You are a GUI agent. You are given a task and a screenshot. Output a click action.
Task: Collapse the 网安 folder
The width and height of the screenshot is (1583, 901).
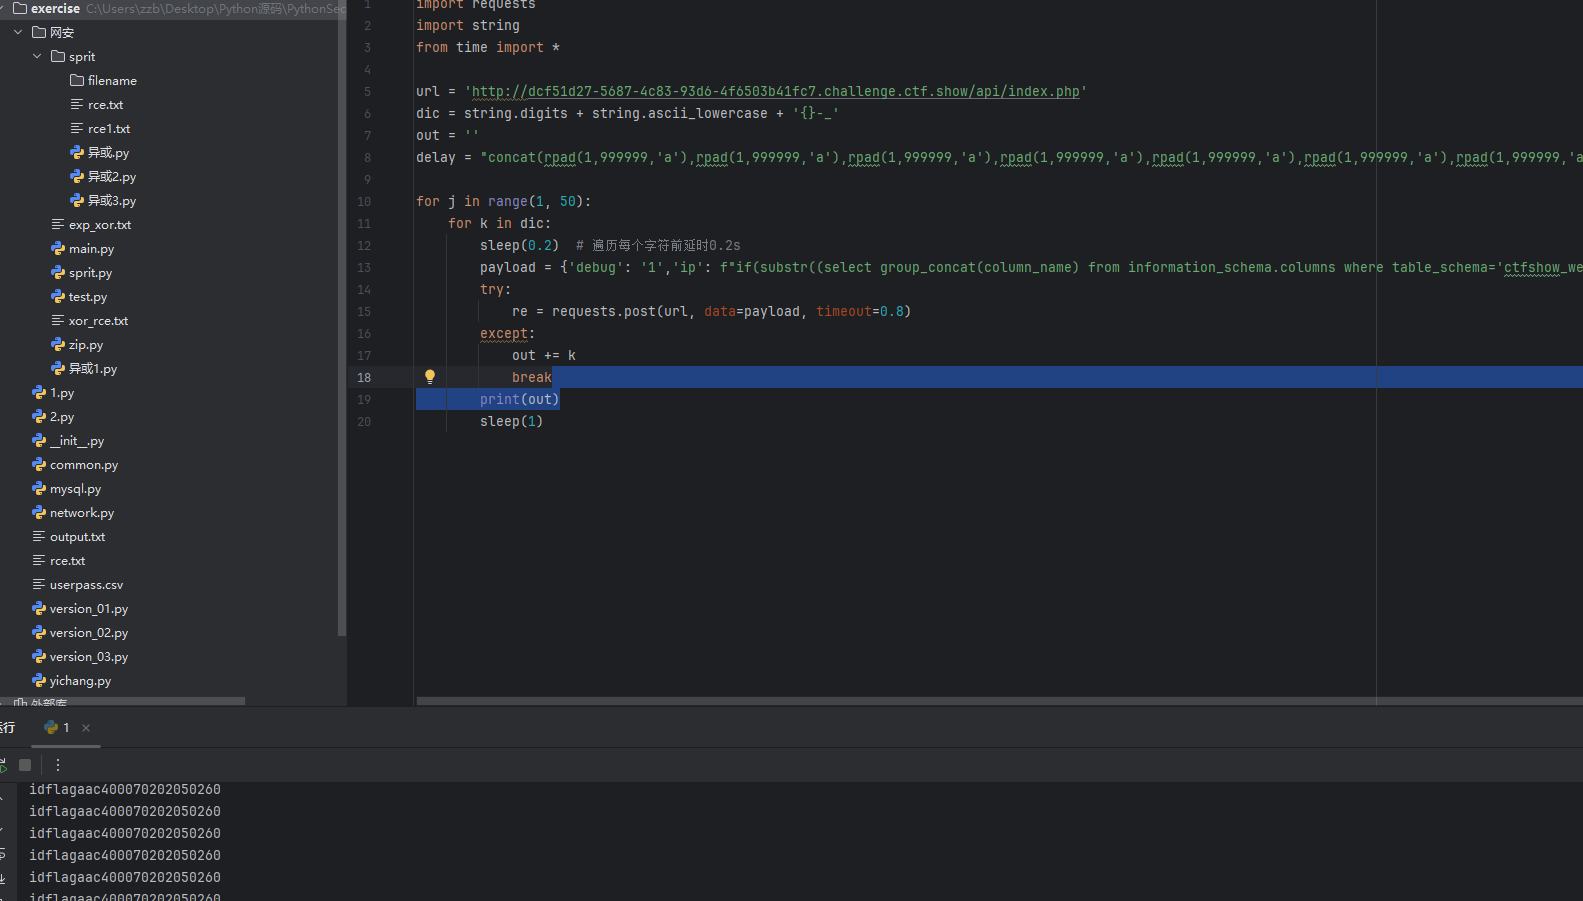[x=18, y=33]
